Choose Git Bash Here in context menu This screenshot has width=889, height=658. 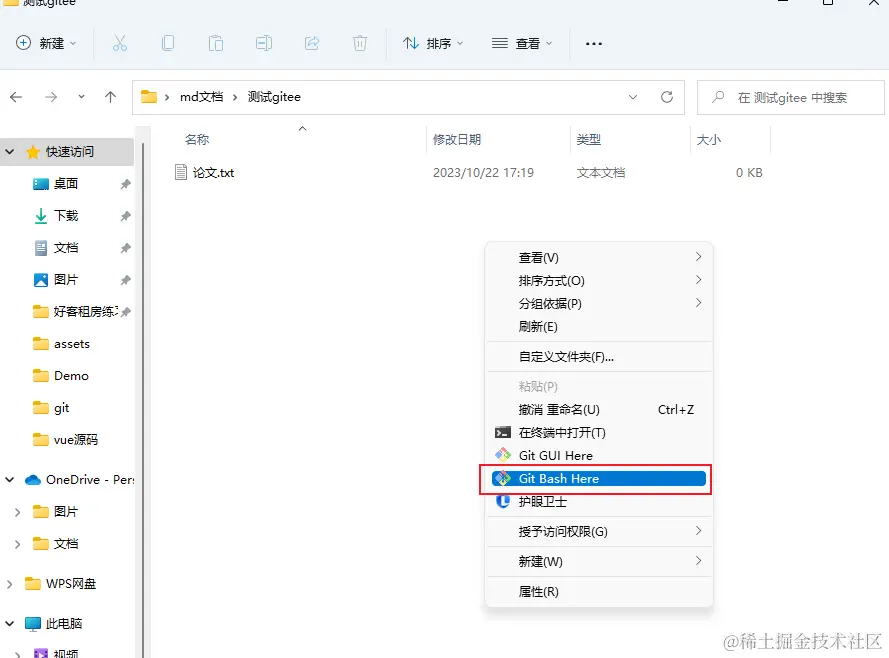pyautogui.click(x=599, y=478)
